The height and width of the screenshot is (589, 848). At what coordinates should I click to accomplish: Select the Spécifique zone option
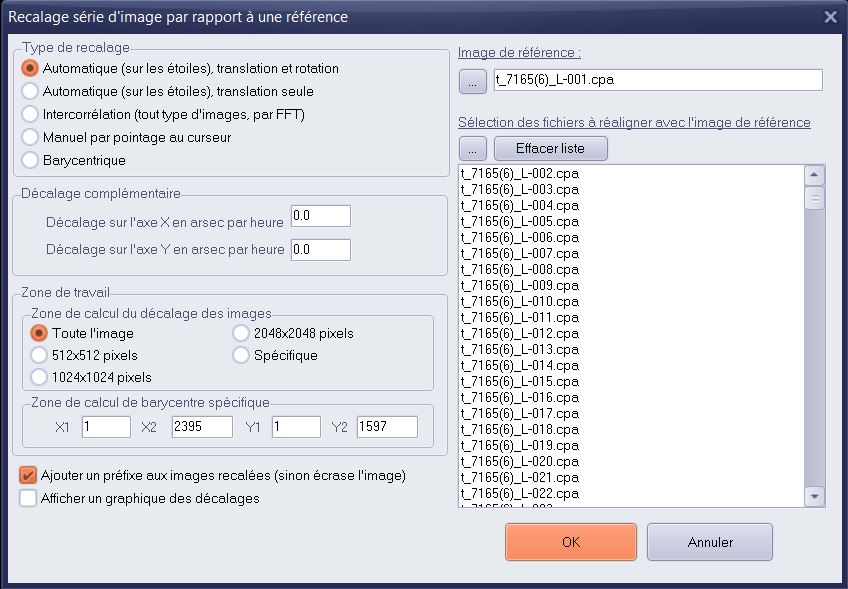coord(241,355)
